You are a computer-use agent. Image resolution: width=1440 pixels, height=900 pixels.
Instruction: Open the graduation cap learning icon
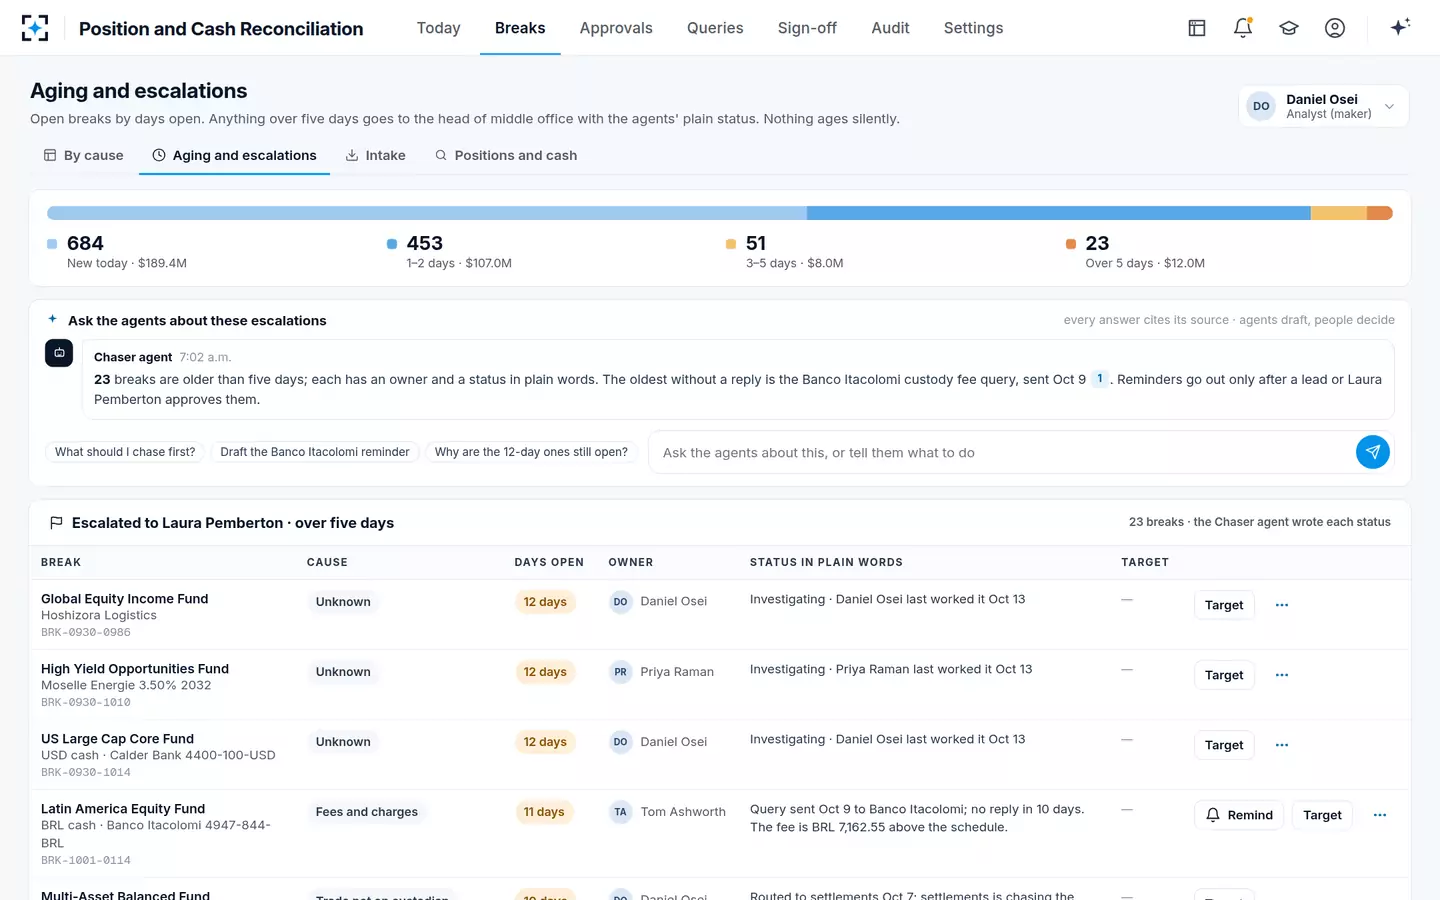point(1289,28)
